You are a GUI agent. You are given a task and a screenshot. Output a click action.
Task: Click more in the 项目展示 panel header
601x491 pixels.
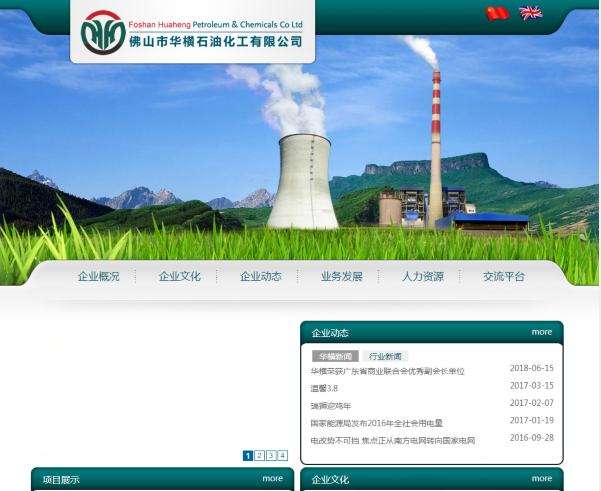point(273,479)
